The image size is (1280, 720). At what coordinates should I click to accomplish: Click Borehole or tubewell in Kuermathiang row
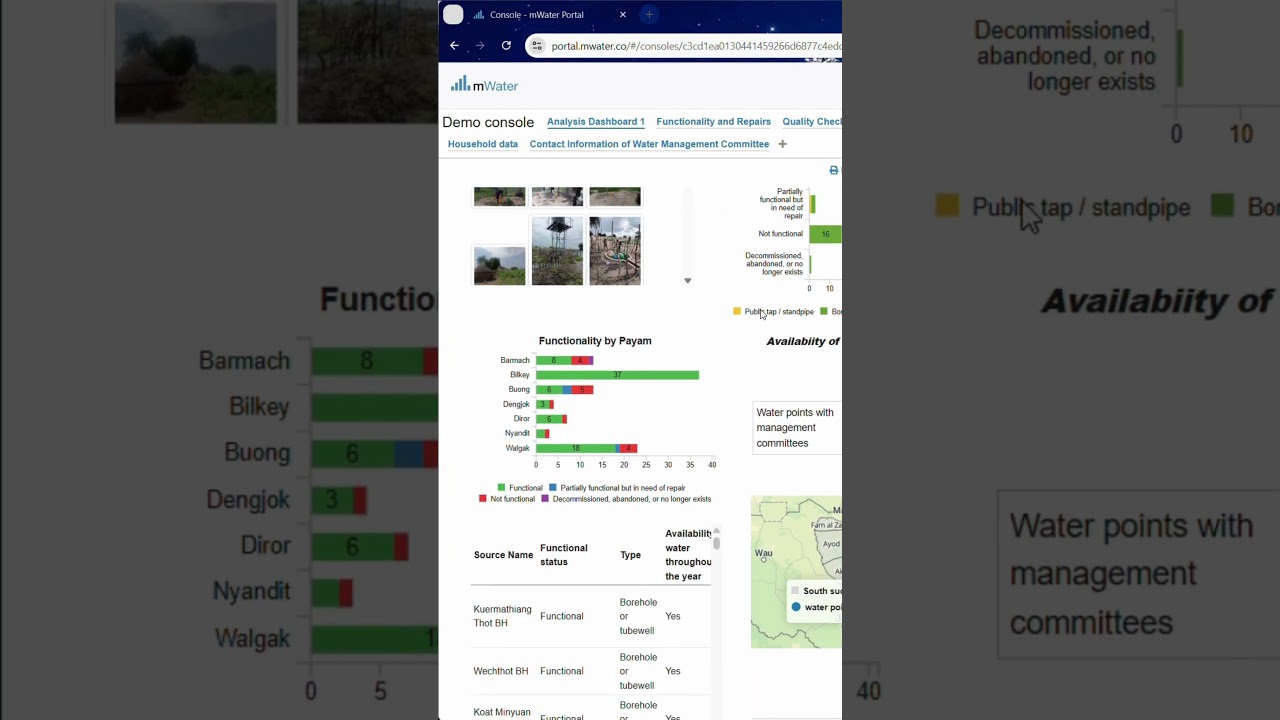[x=638, y=616]
